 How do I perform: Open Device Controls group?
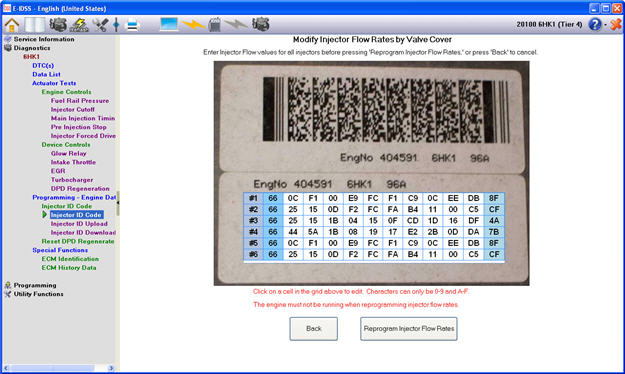tap(66, 144)
